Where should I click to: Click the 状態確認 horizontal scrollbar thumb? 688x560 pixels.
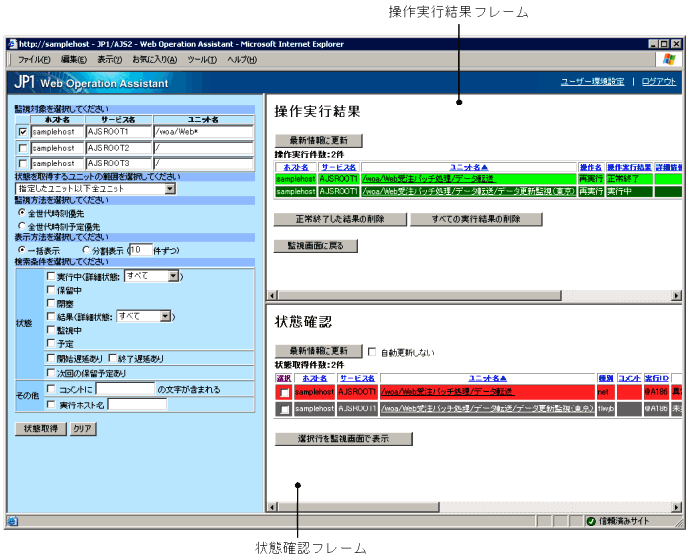tap(358, 507)
